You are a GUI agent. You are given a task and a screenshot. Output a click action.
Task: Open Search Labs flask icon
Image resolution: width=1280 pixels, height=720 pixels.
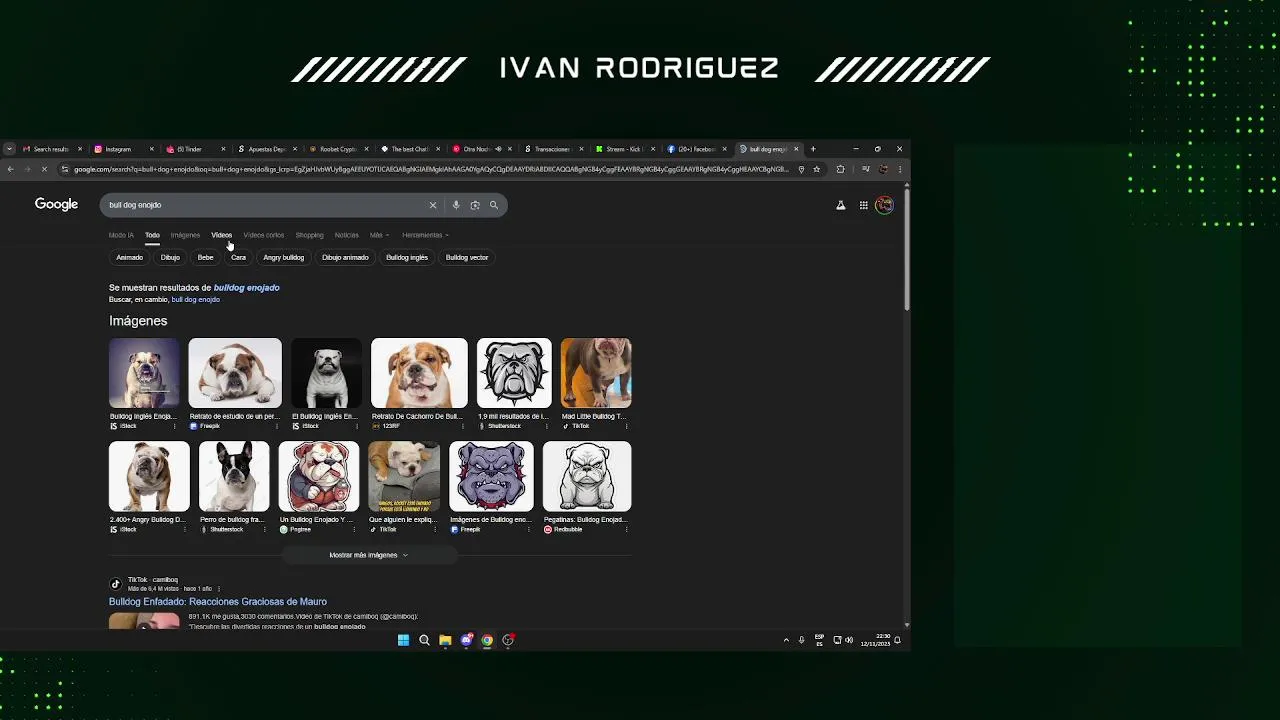click(x=841, y=205)
